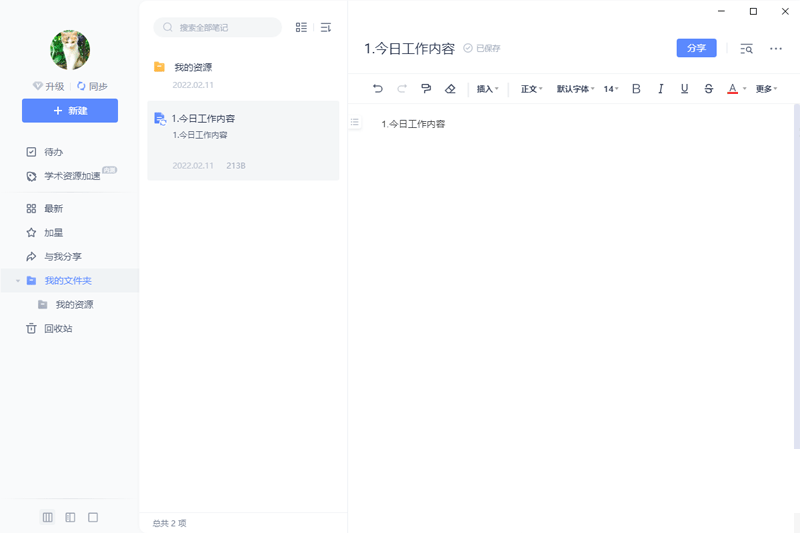This screenshot has height=533, width=800.
Task: Toggle bold formatting
Action: pyautogui.click(x=636, y=89)
